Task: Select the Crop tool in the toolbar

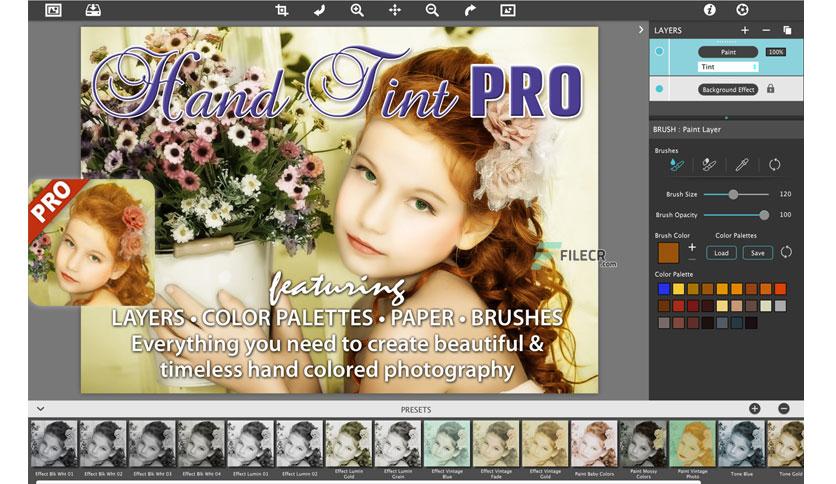Action: [282, 10]
